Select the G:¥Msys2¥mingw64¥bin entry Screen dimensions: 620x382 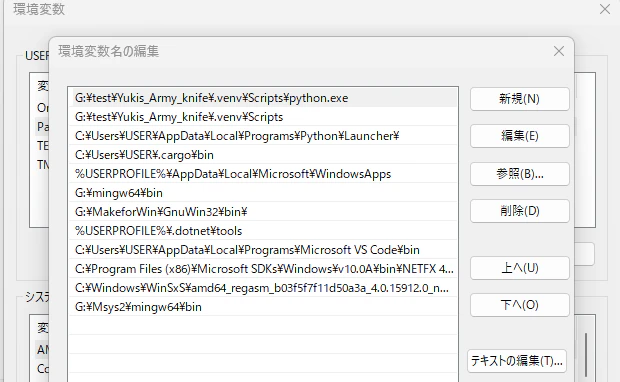(x=263, y=306)
